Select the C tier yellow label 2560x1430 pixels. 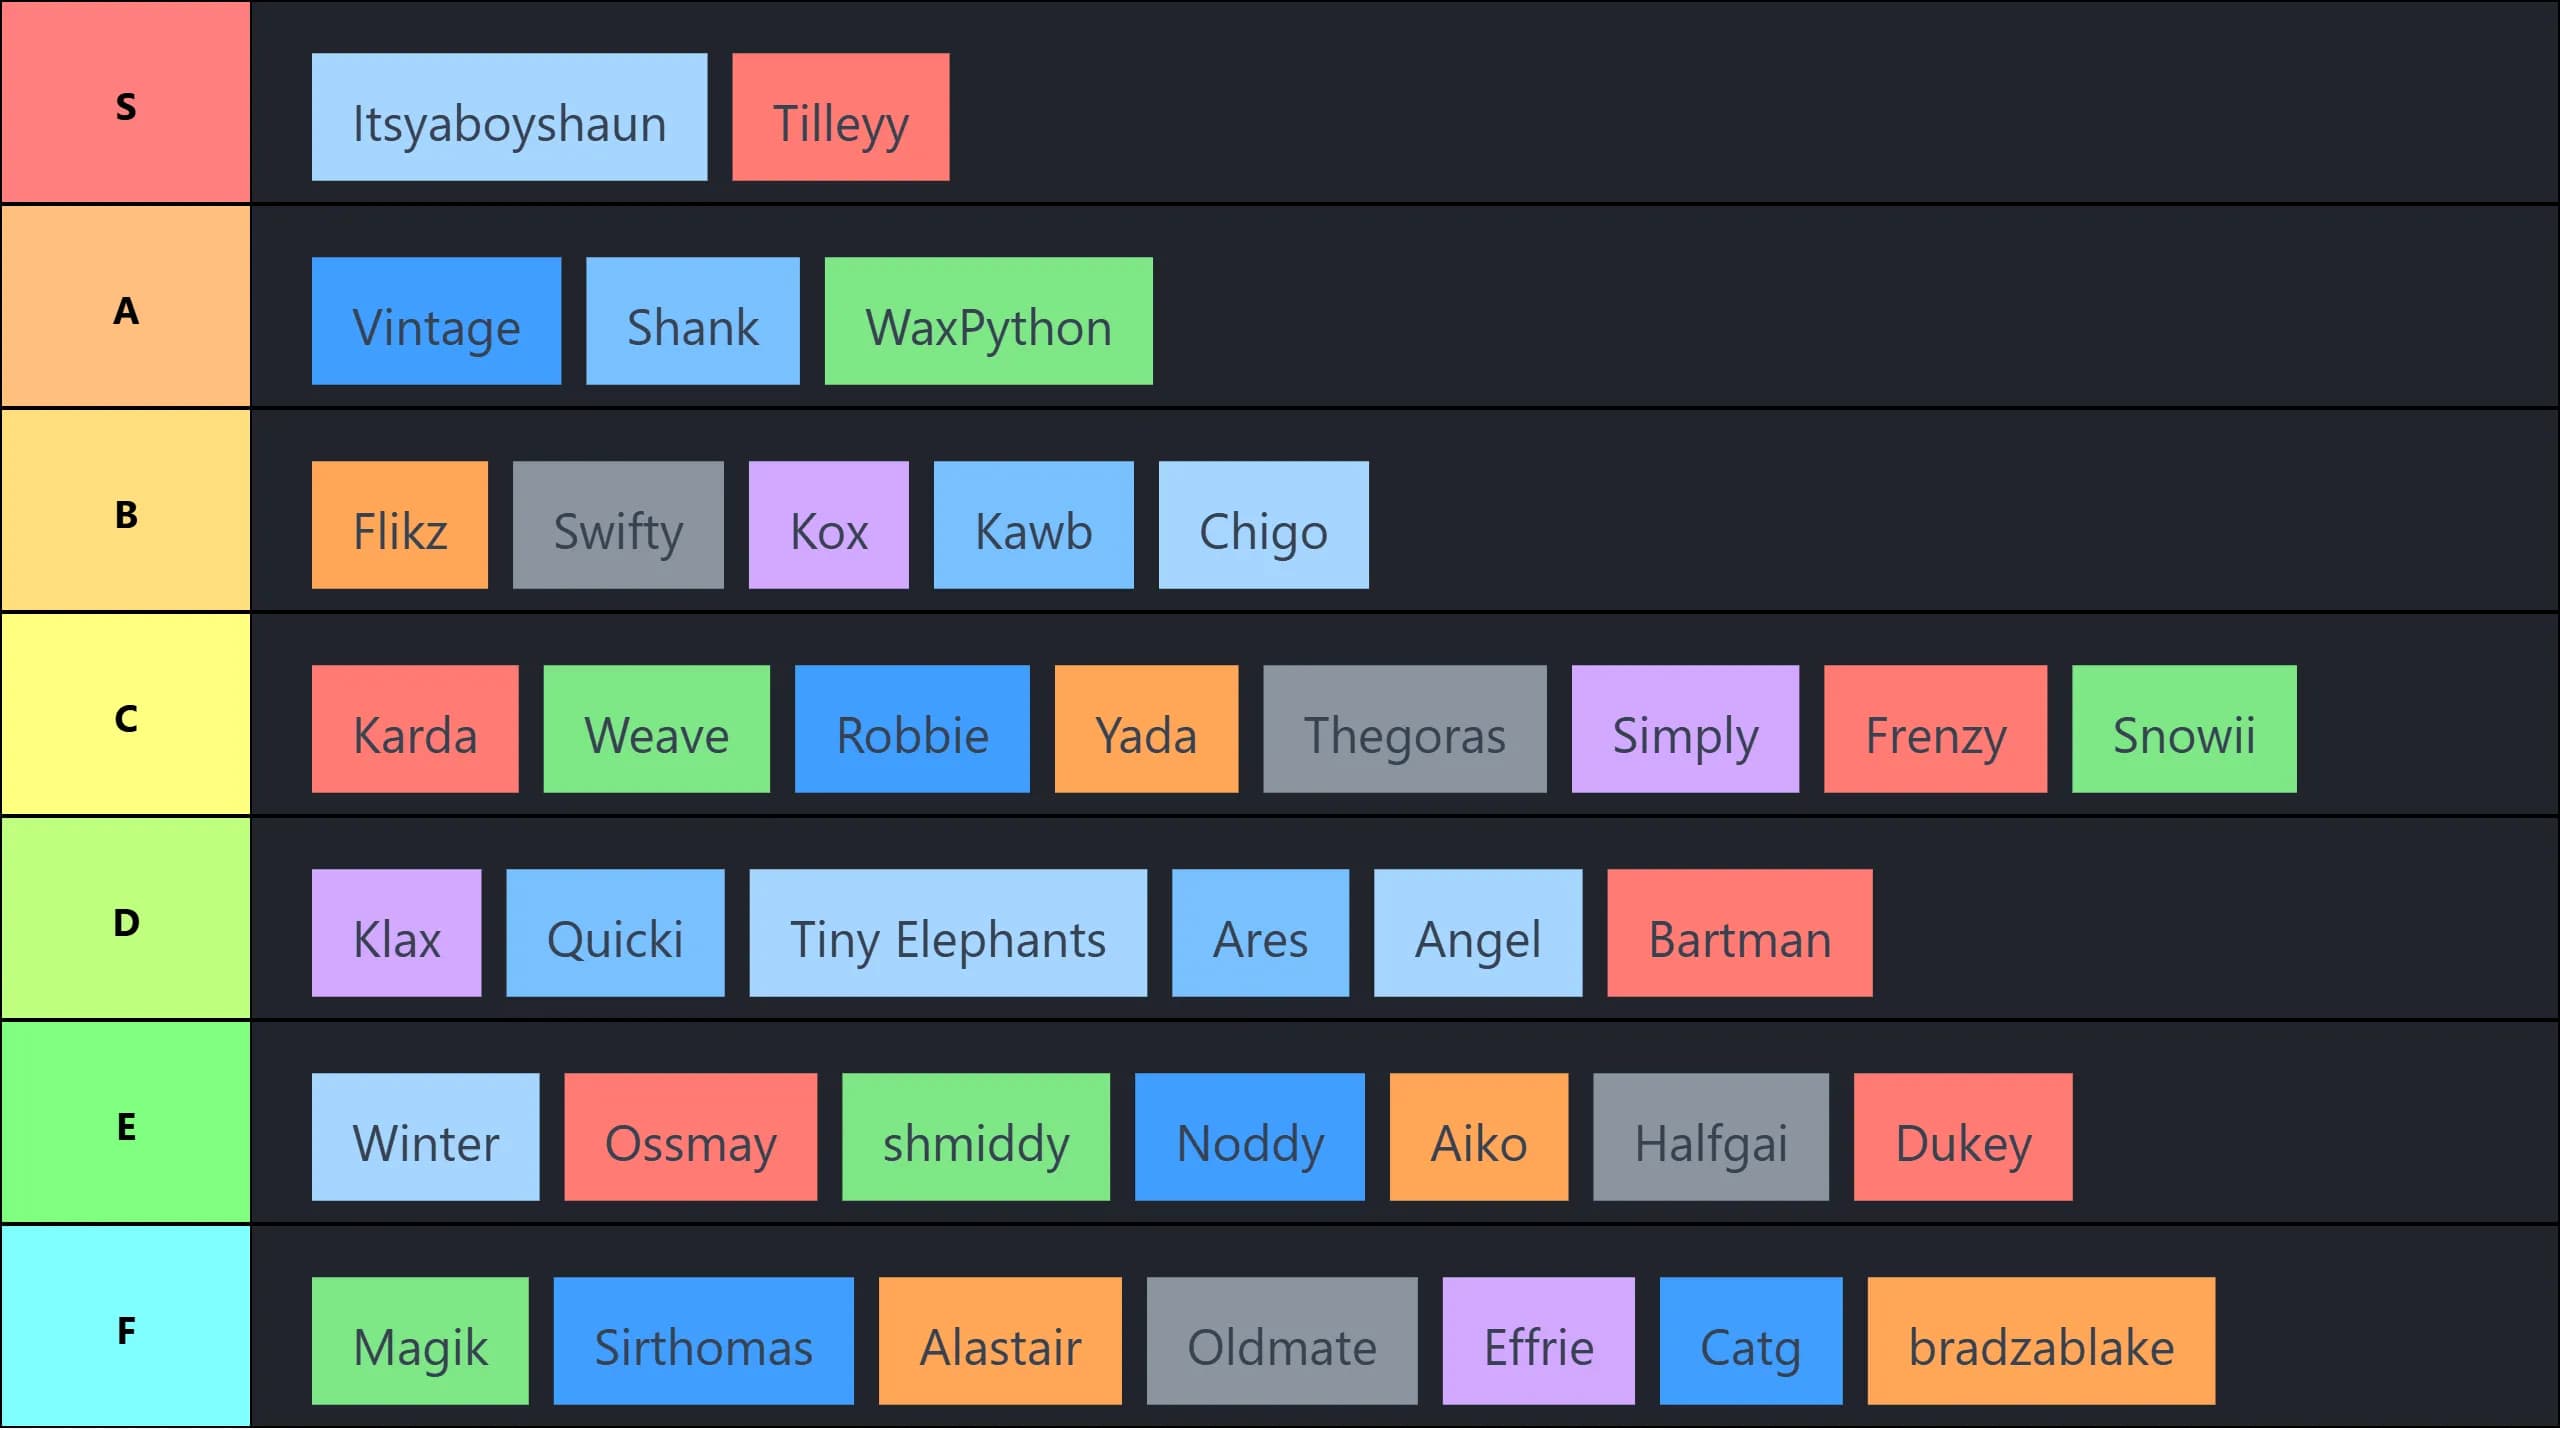(x=126, y=715)
